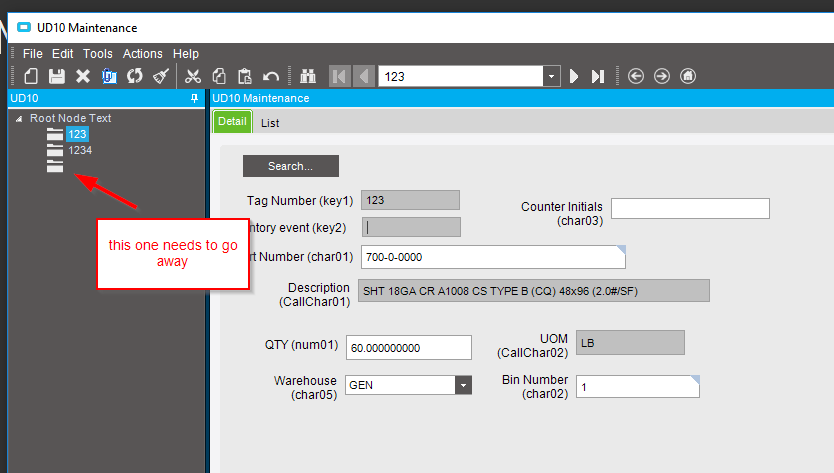Pin the UD10 tree panel
834x473 pixels.
click(x=194, y=98)
